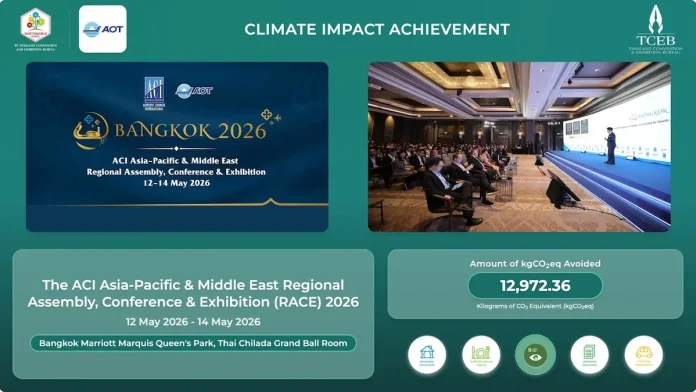Viewport: 696px width, 392px height.
Task: Click the Kilograms of CO2 Equivalent caption
Action: tap(535, 306)
